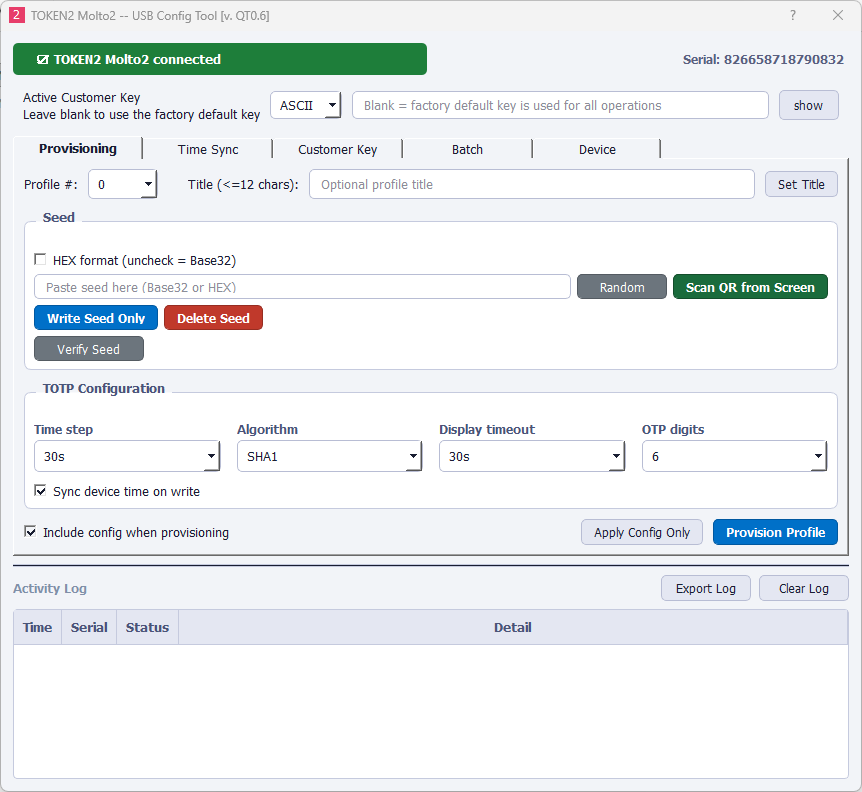
Task: Click the TOKEN2 app icon in title bar
Action: coord(16,15)
